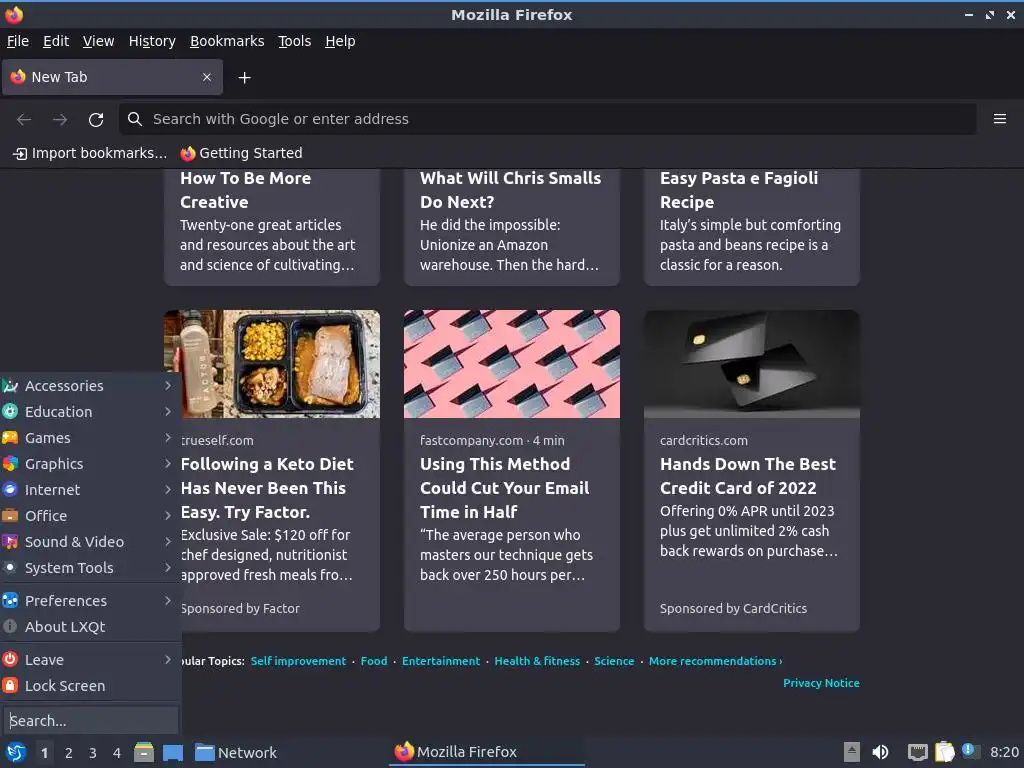Expand the Graphics submenu arrow
1024x768 pixels.
[x=168, y=464]
